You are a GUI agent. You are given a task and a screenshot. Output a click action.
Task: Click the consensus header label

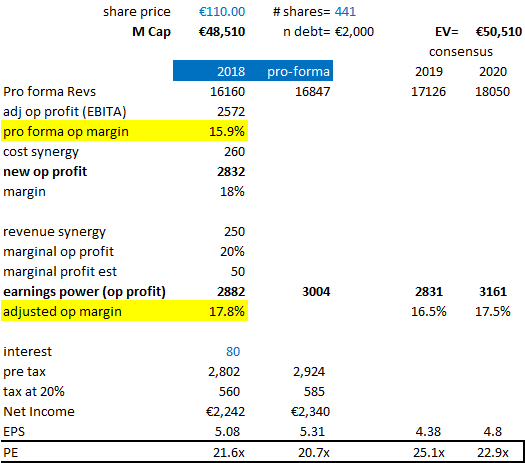461,52
